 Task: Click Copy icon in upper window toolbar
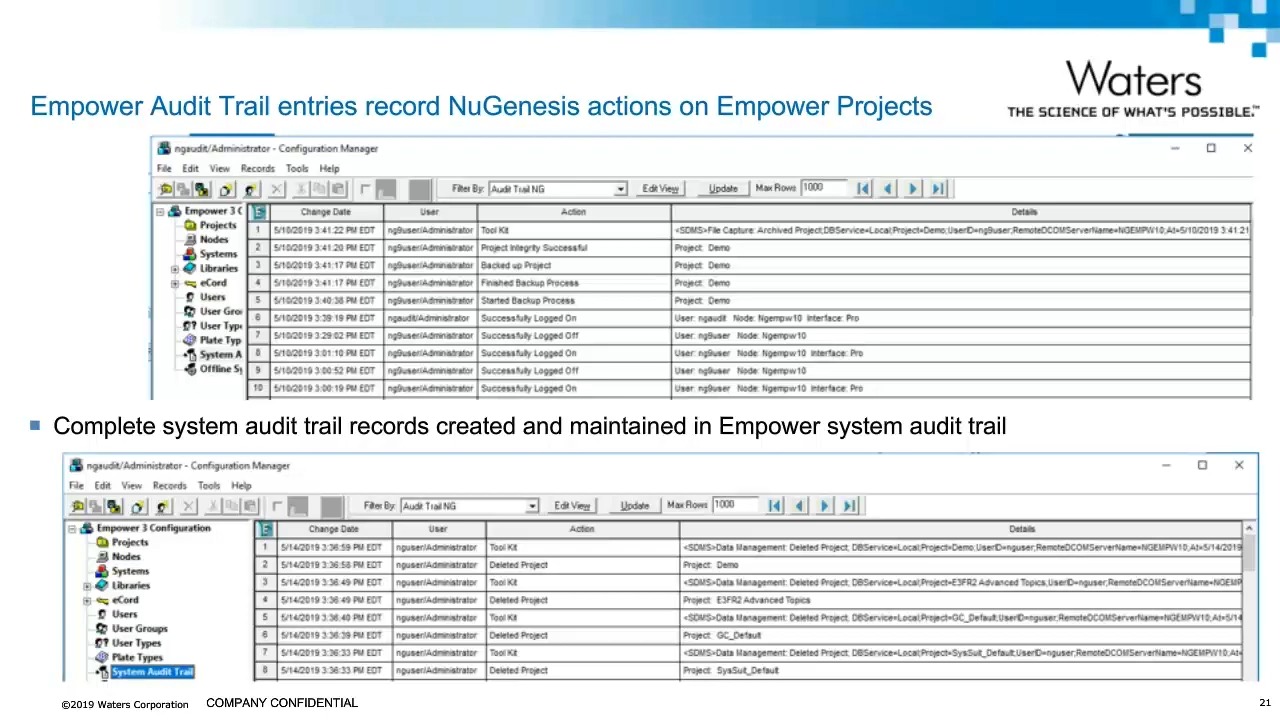point(319,189)
